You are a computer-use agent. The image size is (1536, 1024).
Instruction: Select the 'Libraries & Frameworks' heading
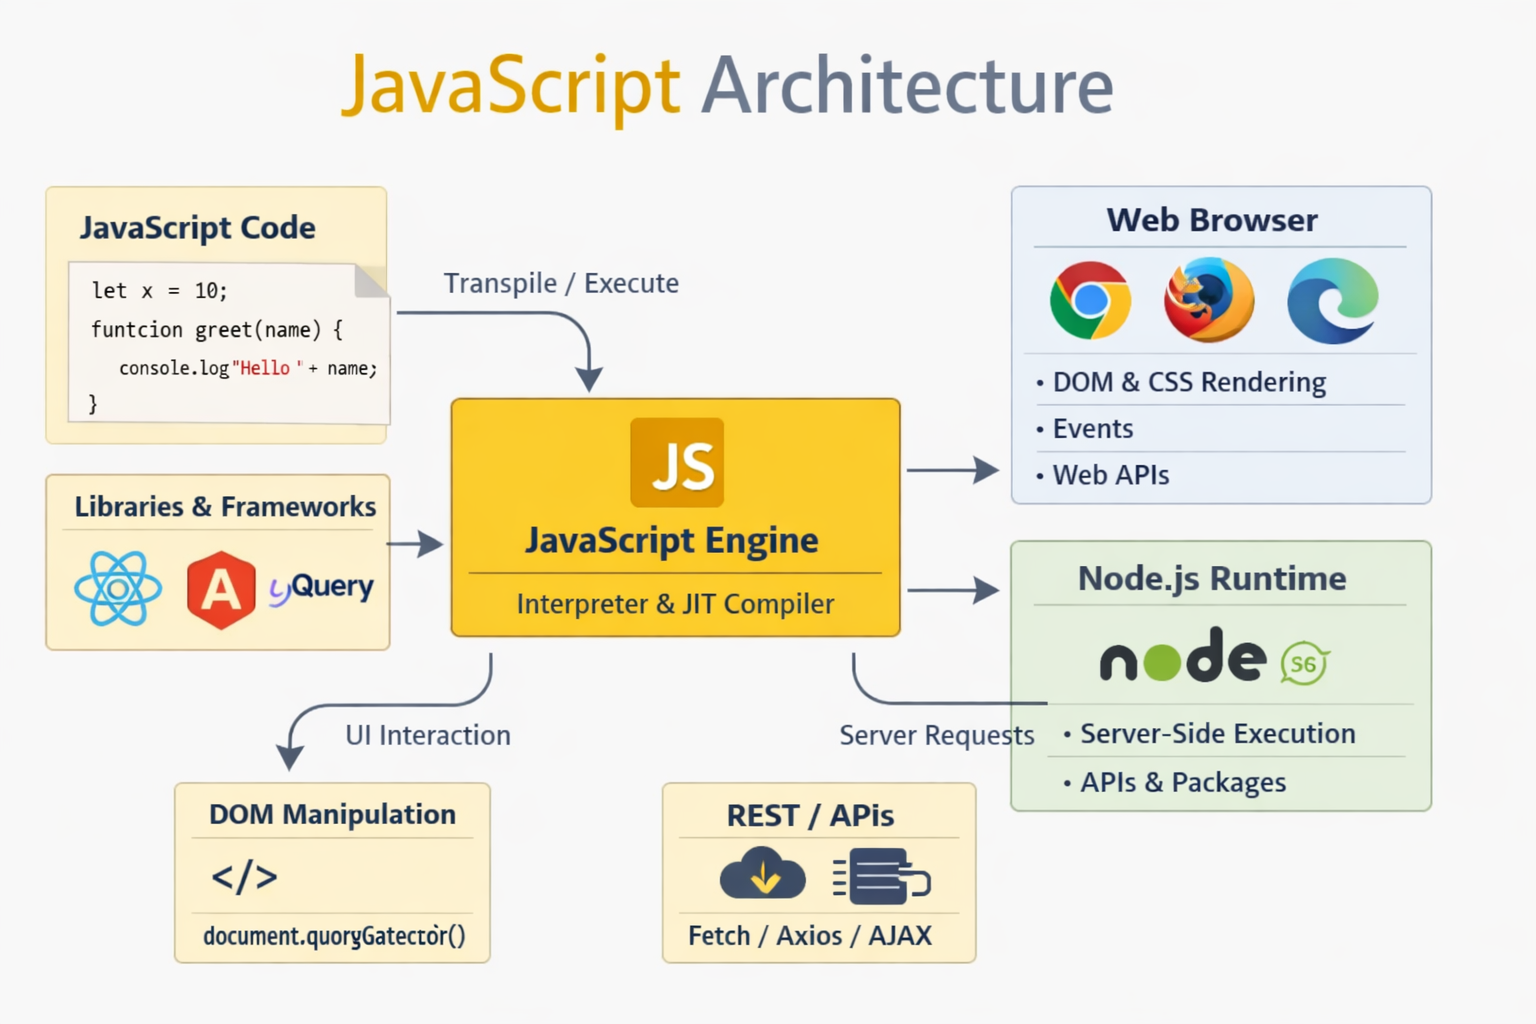tap(226, 507)
